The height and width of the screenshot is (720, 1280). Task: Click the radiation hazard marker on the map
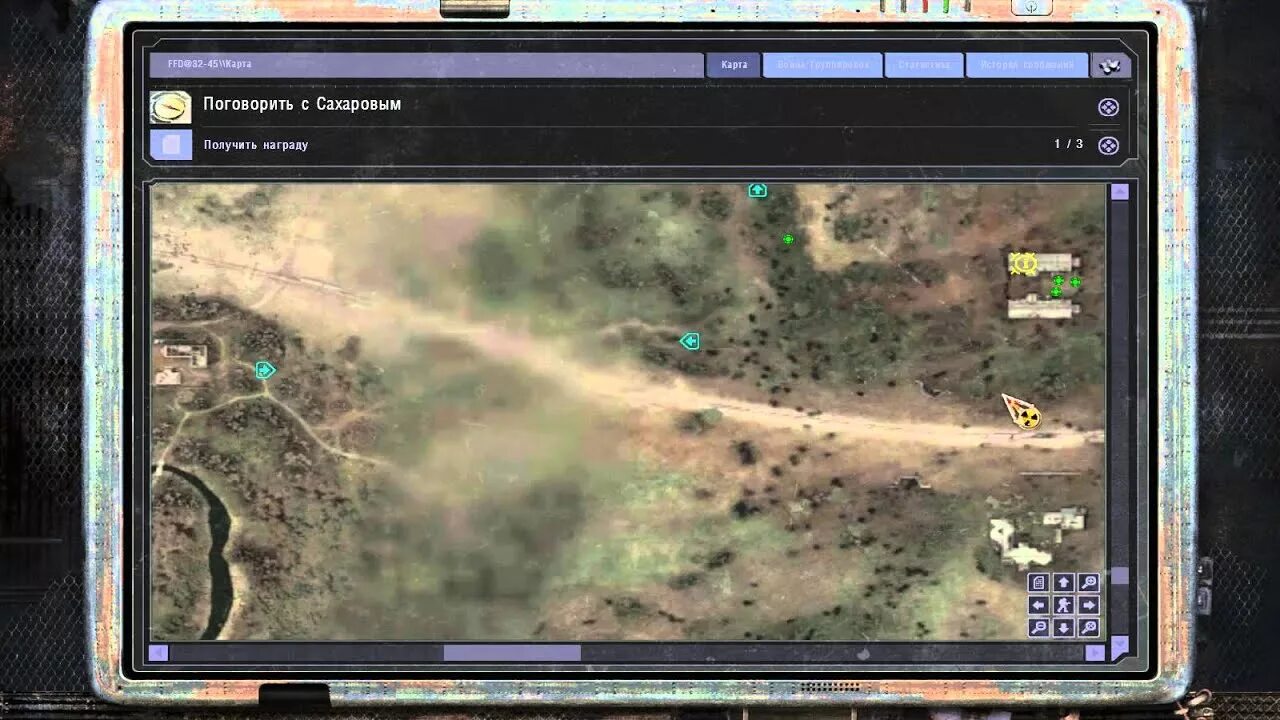click(x=1028, y=416)
